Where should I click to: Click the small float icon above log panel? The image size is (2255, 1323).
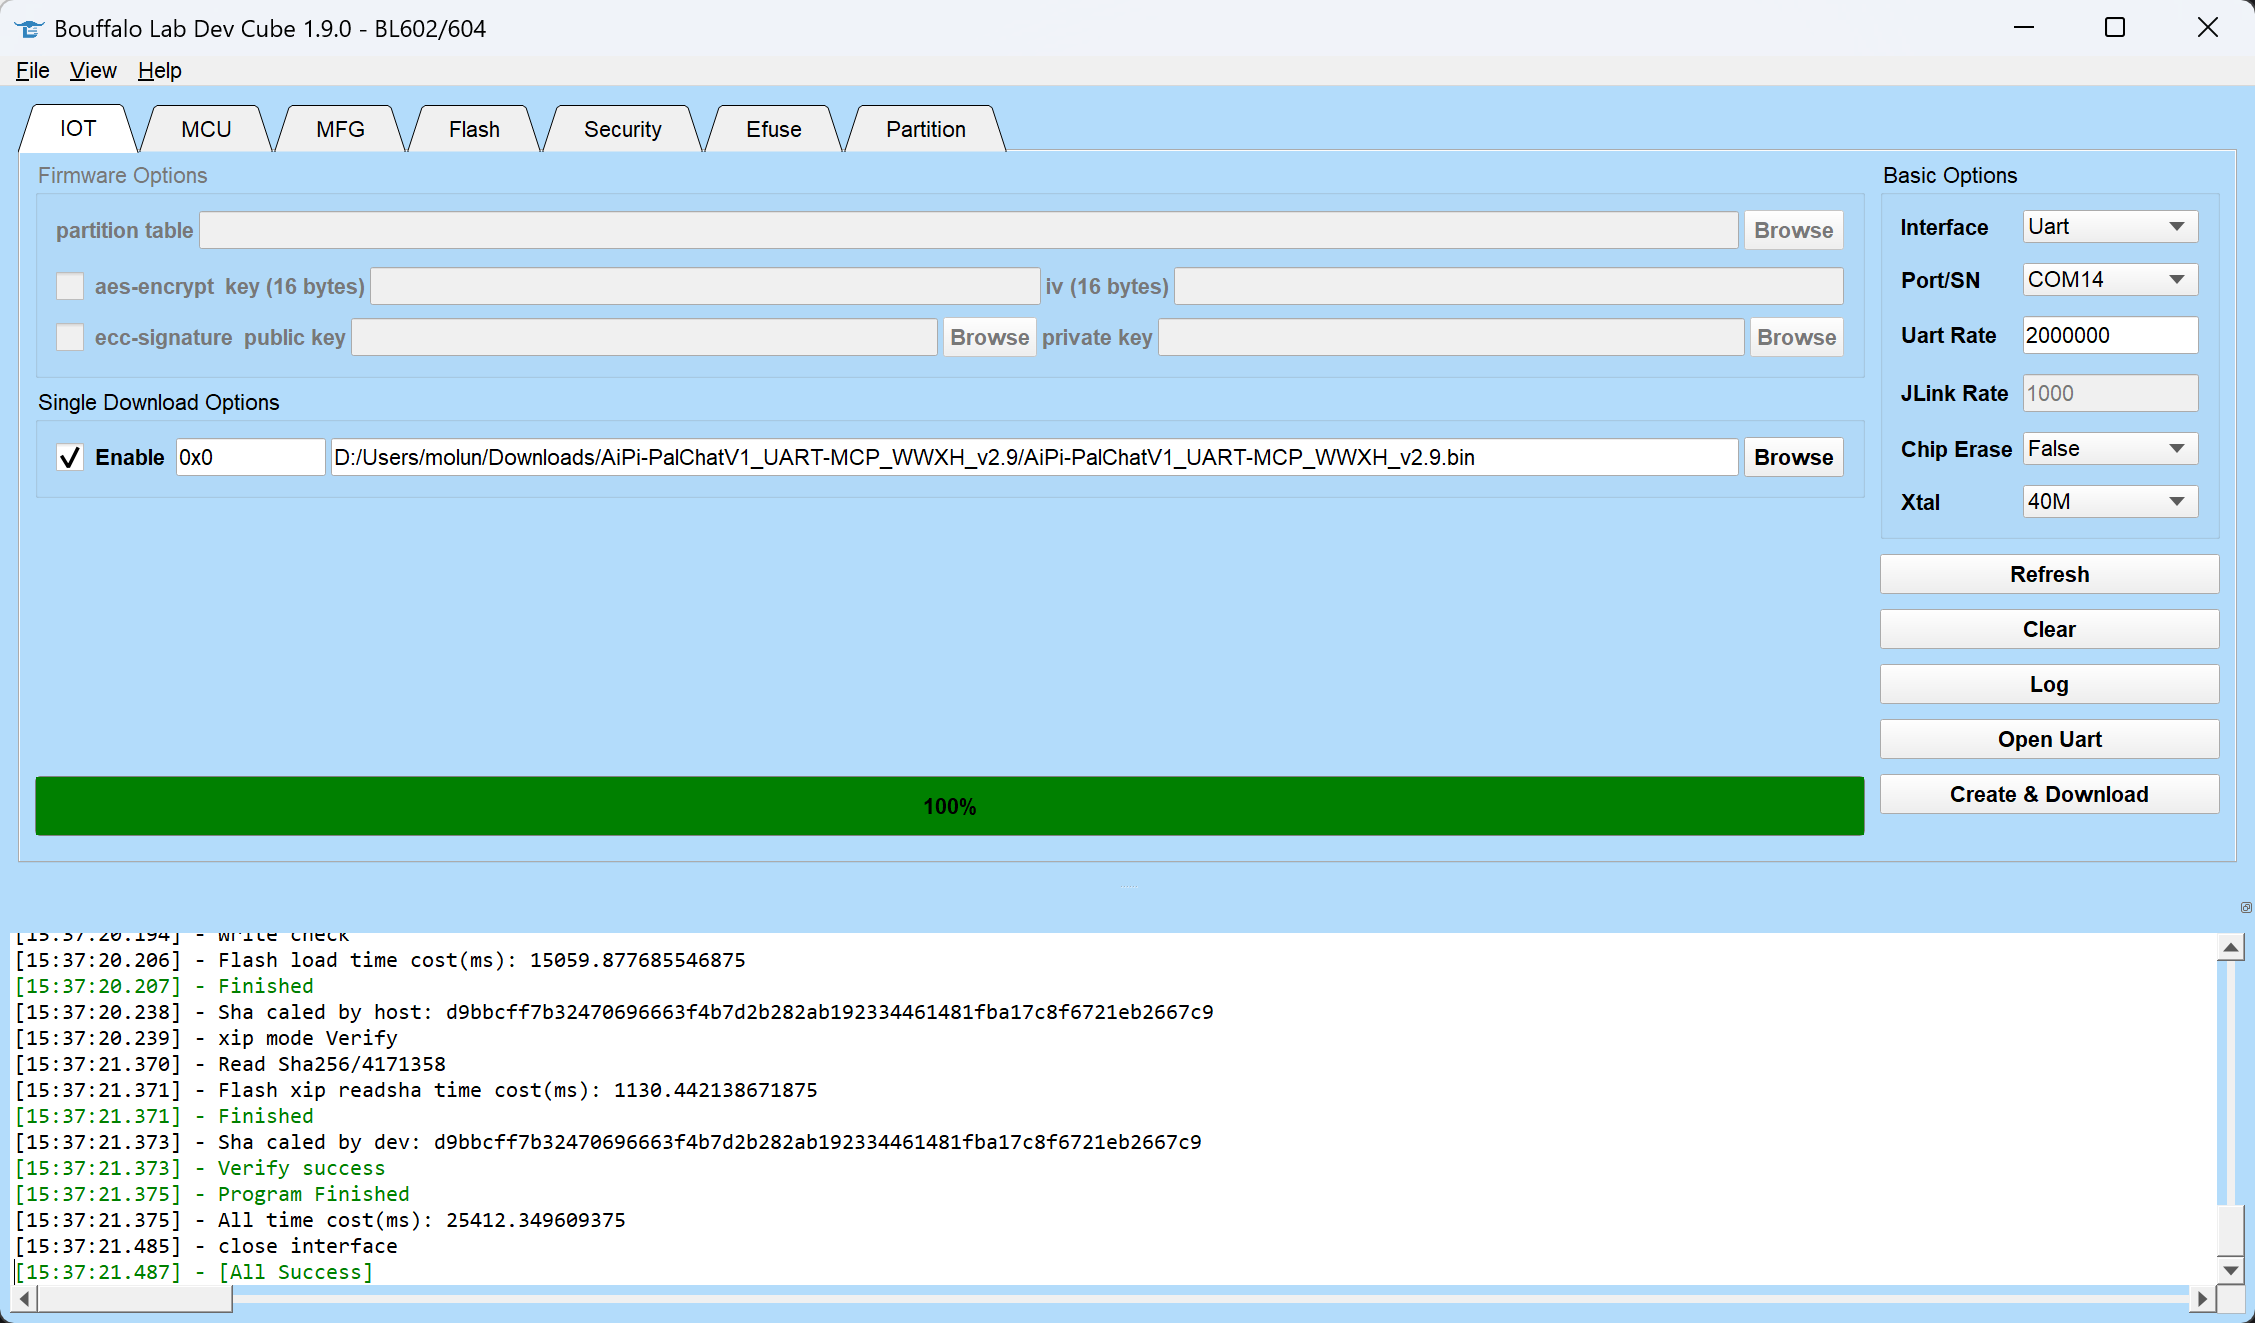[x=2246, y=908]
